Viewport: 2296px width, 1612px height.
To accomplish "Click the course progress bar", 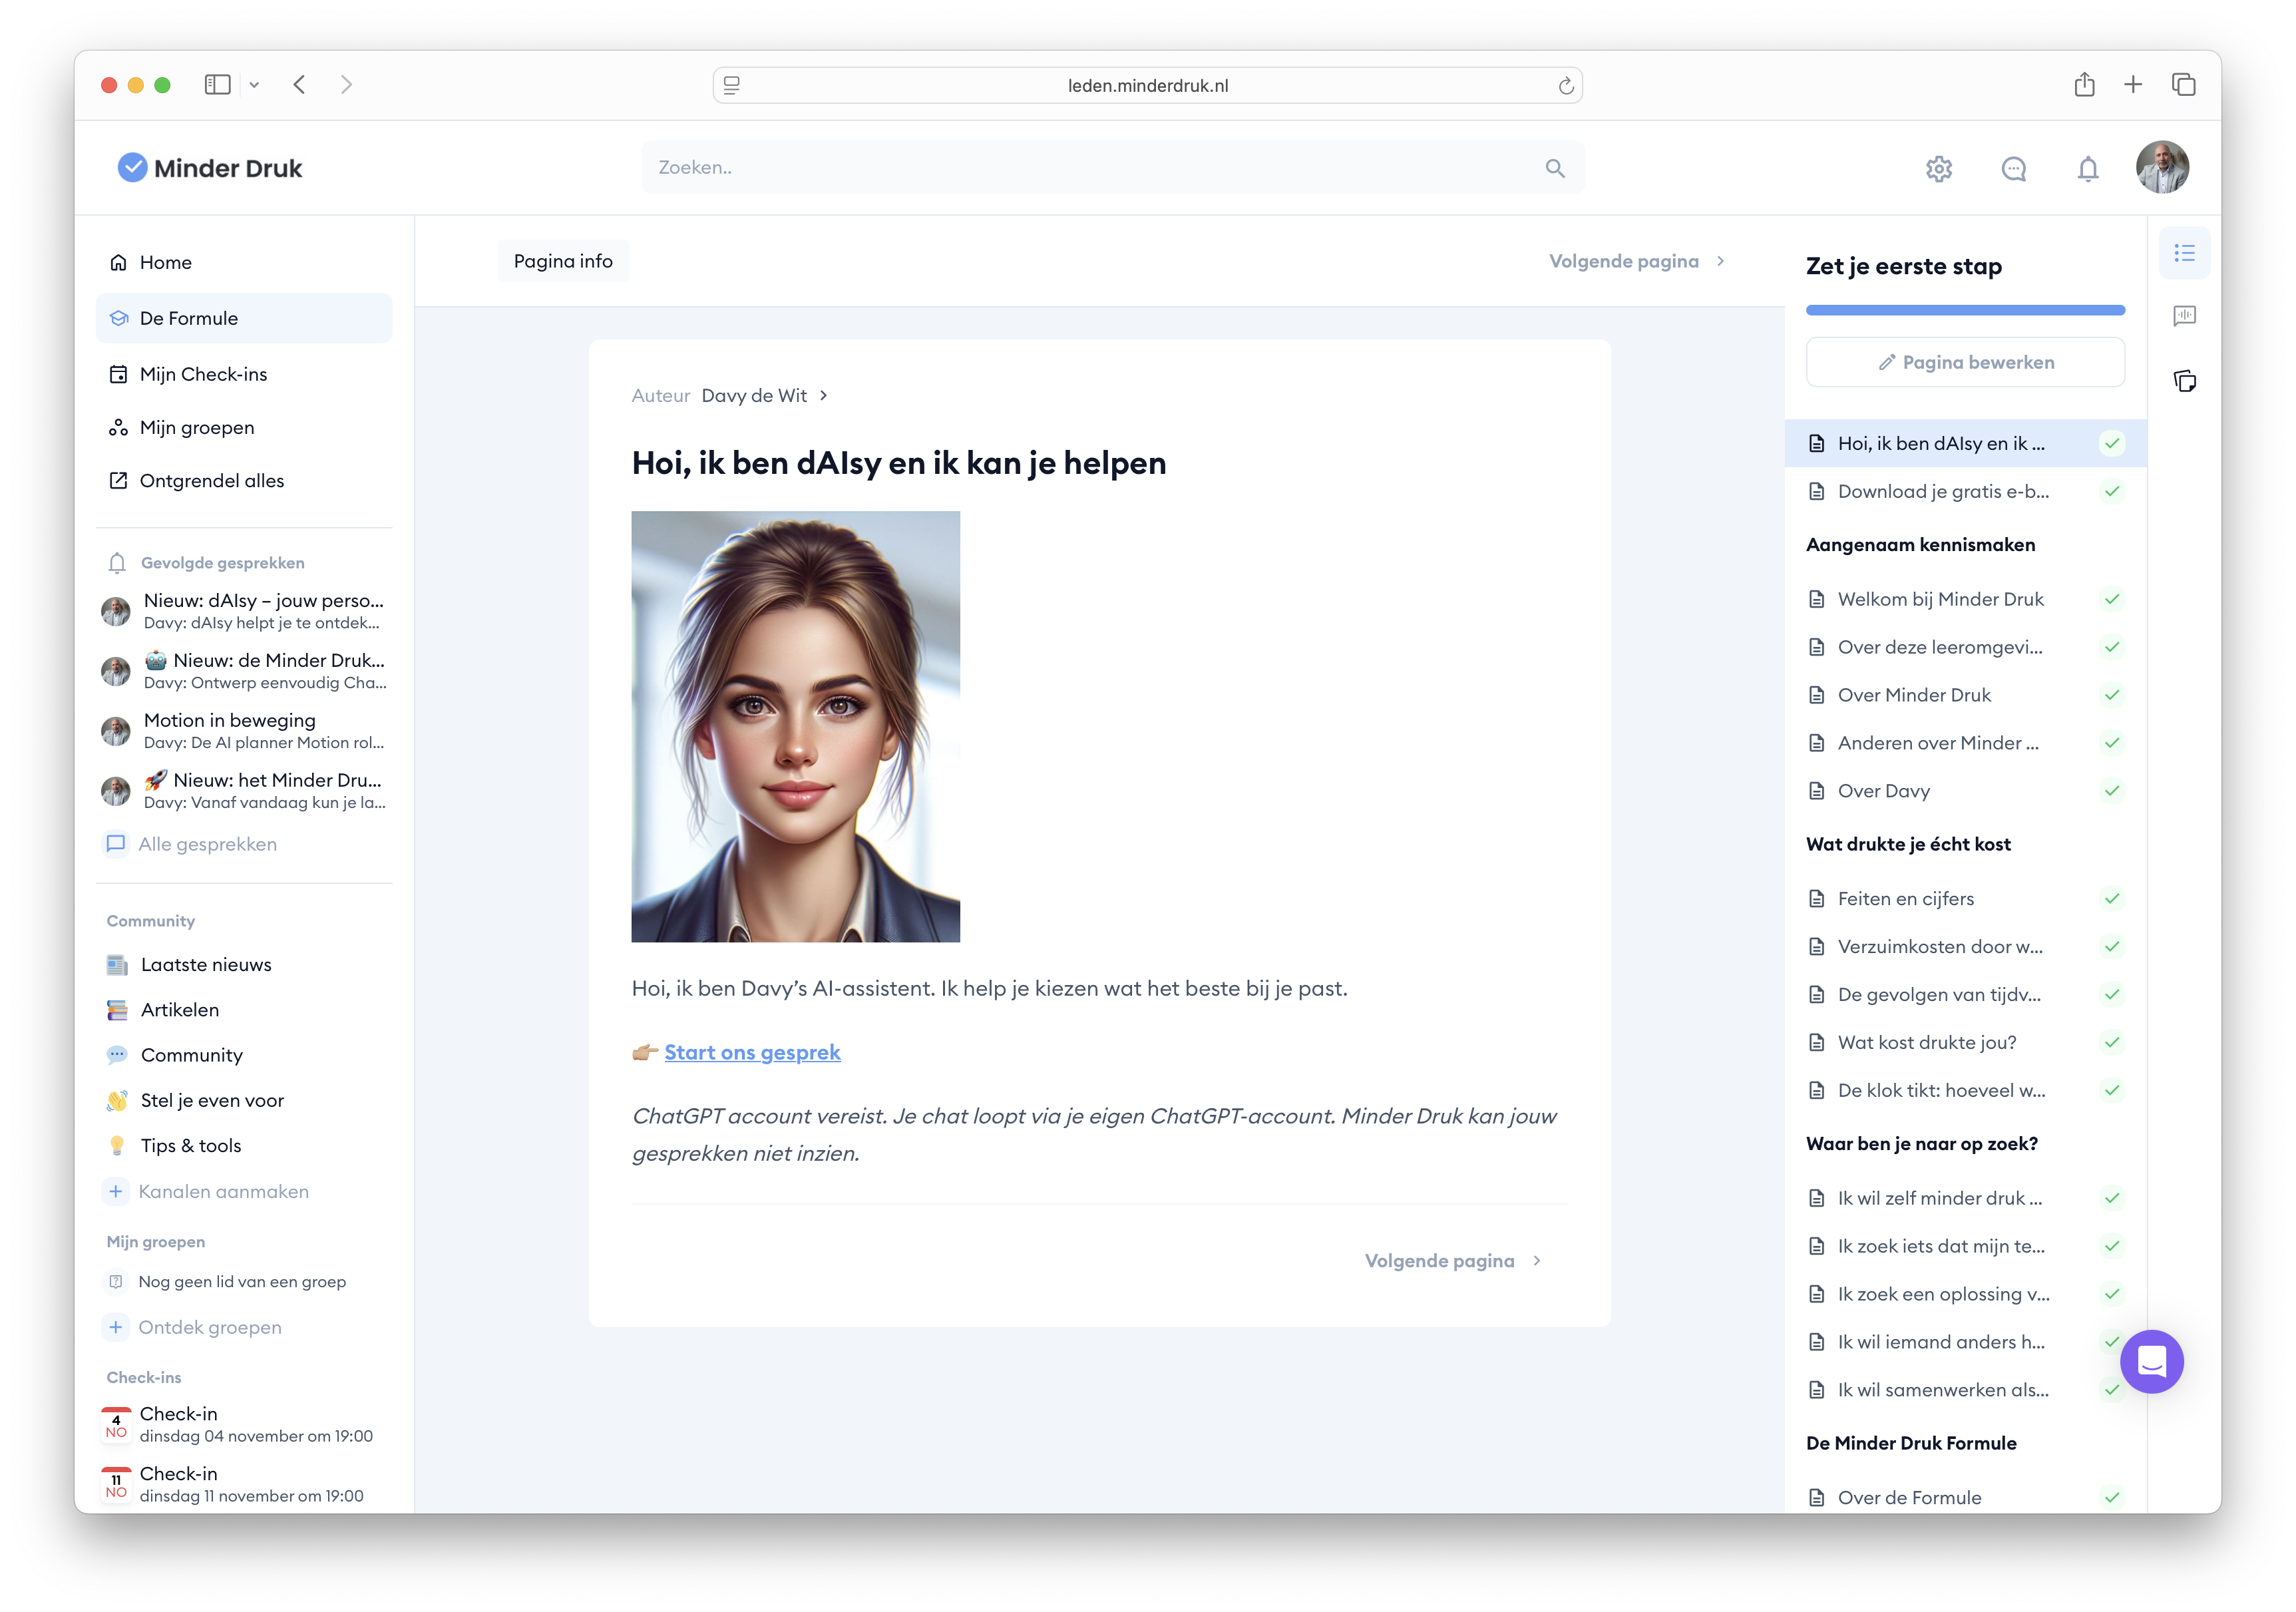I will [1964, 310].
